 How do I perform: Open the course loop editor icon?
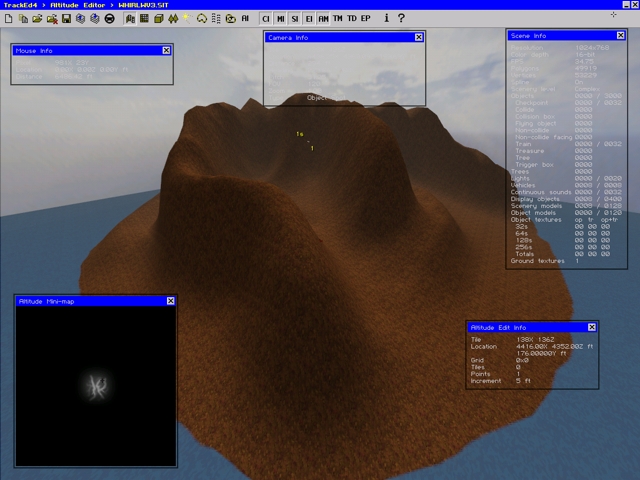tap(202, 19)
